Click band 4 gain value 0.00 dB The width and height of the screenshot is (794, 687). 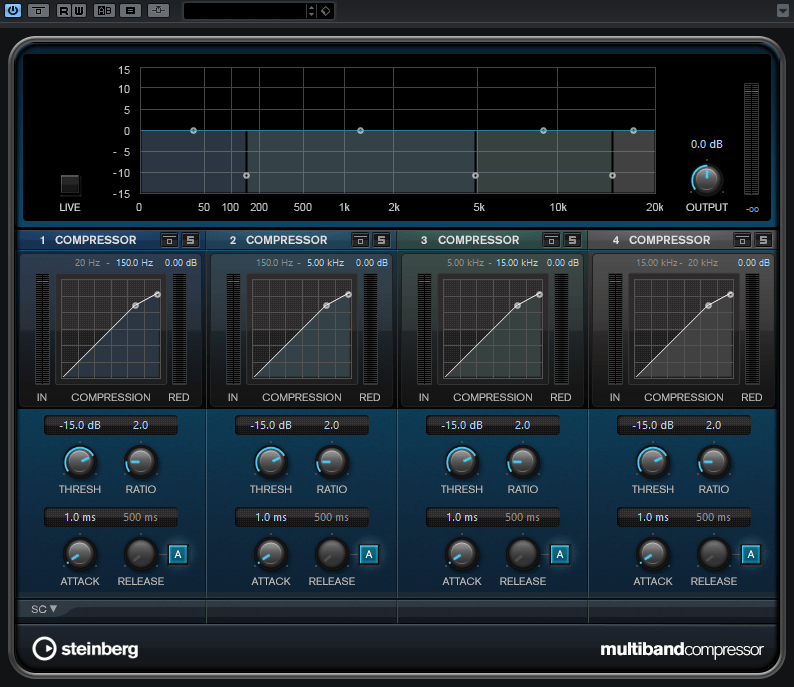pyautogui.click(x=753, y=263)
